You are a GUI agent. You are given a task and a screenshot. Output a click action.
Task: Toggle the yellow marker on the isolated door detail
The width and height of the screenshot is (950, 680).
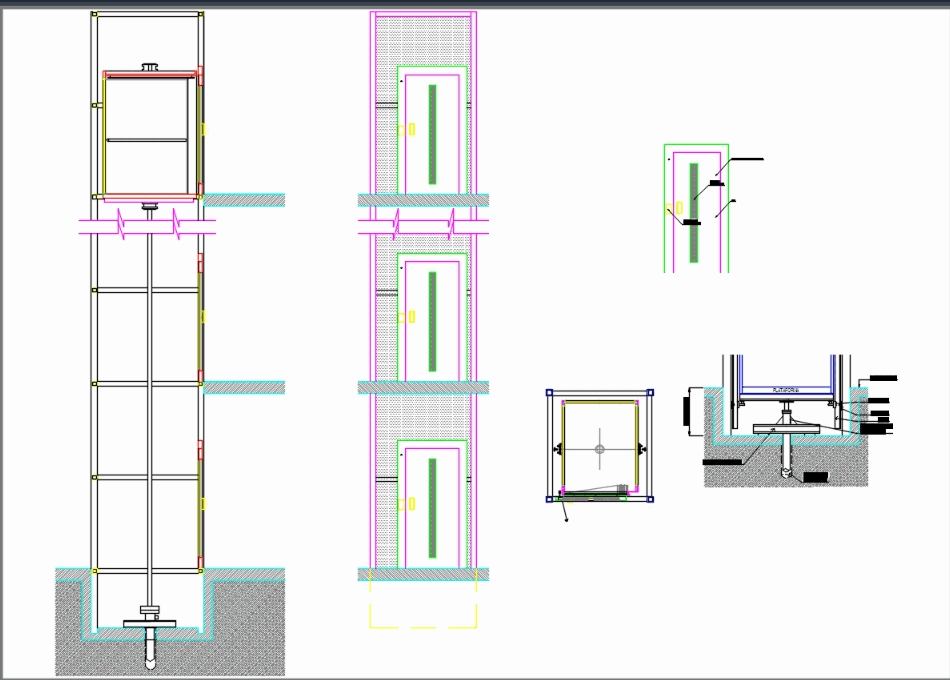click(667, 208)
